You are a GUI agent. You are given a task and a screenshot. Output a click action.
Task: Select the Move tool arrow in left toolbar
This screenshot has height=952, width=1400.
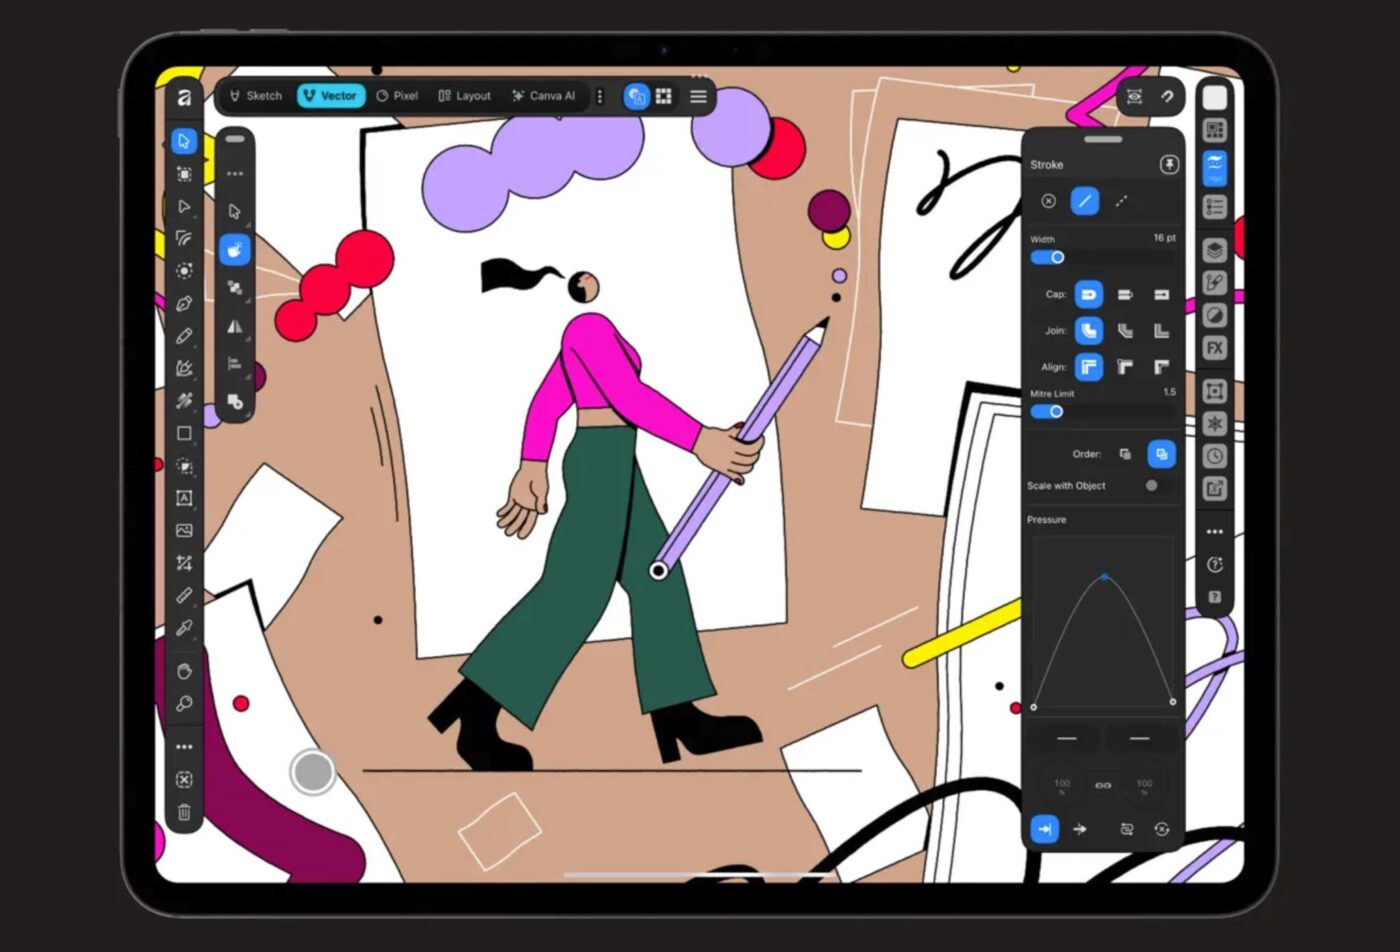184,141
